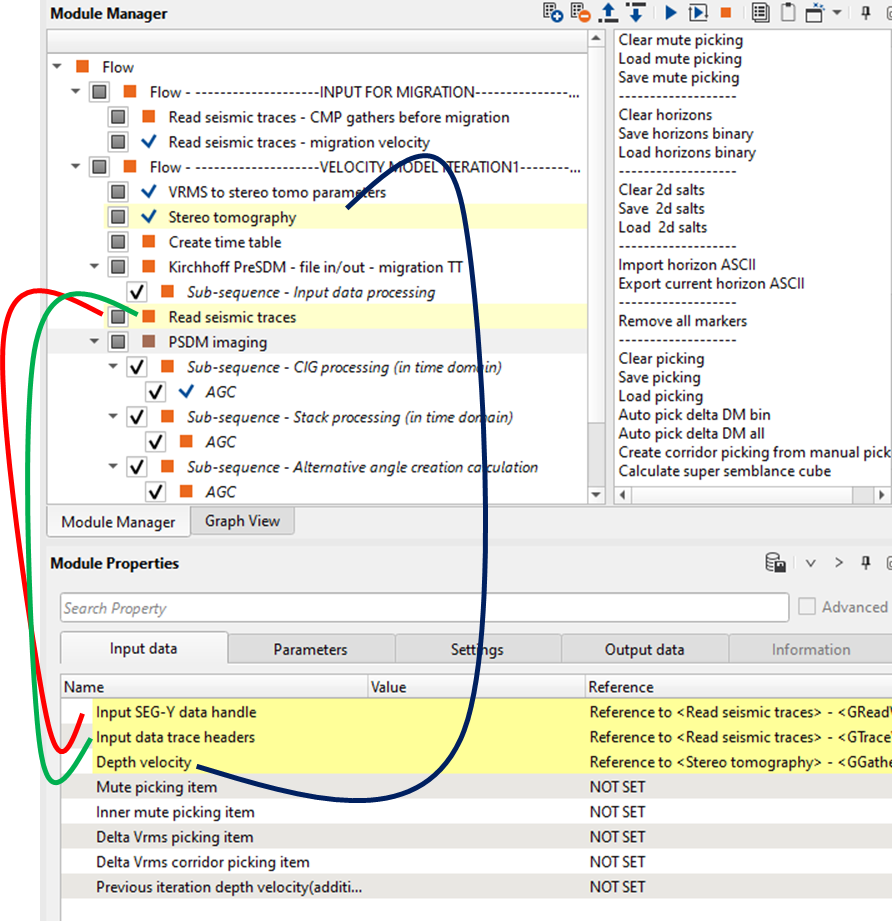Click the Search Property input field

pos(424,608)
